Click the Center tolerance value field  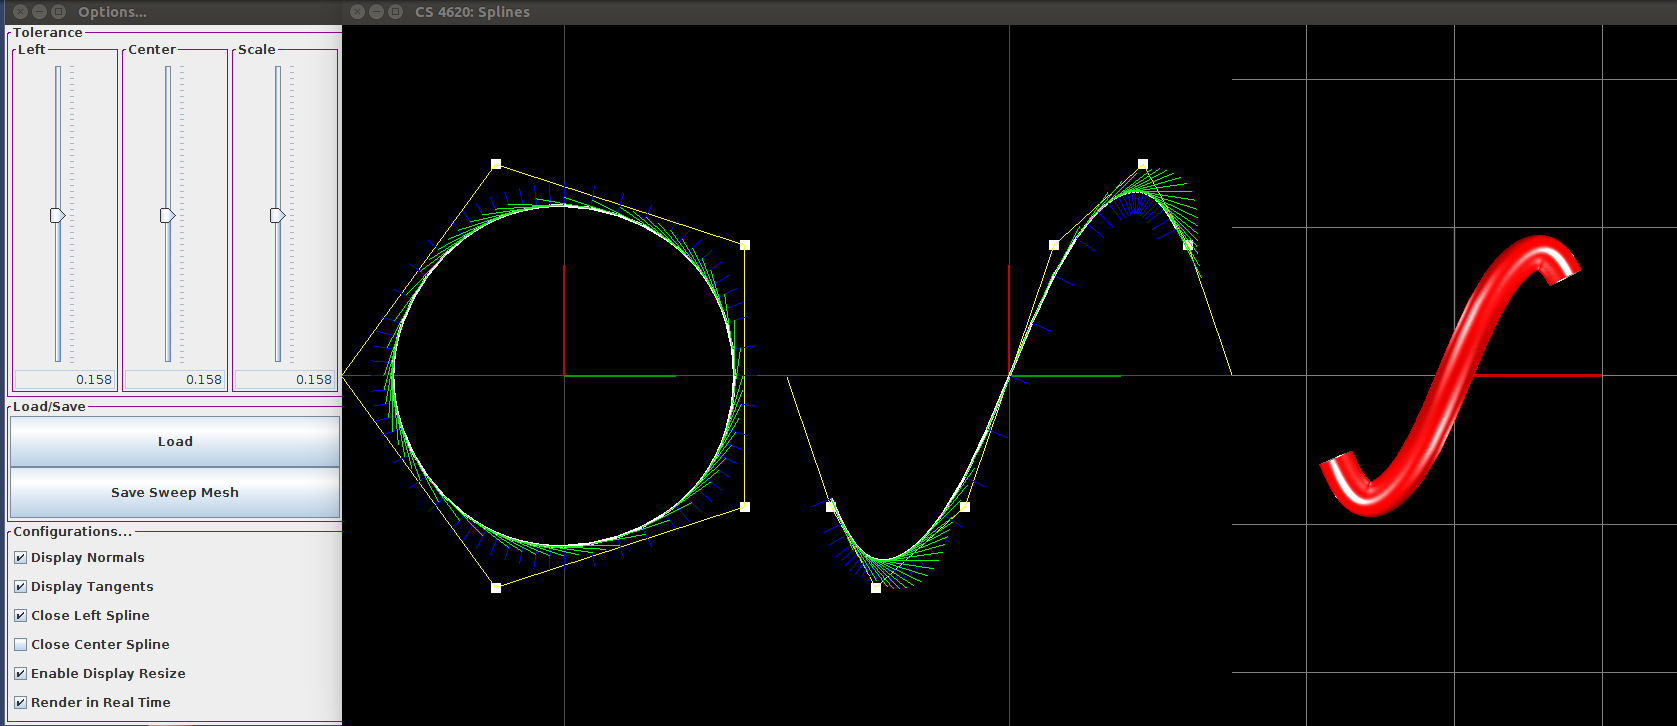(x=175, y=380)
